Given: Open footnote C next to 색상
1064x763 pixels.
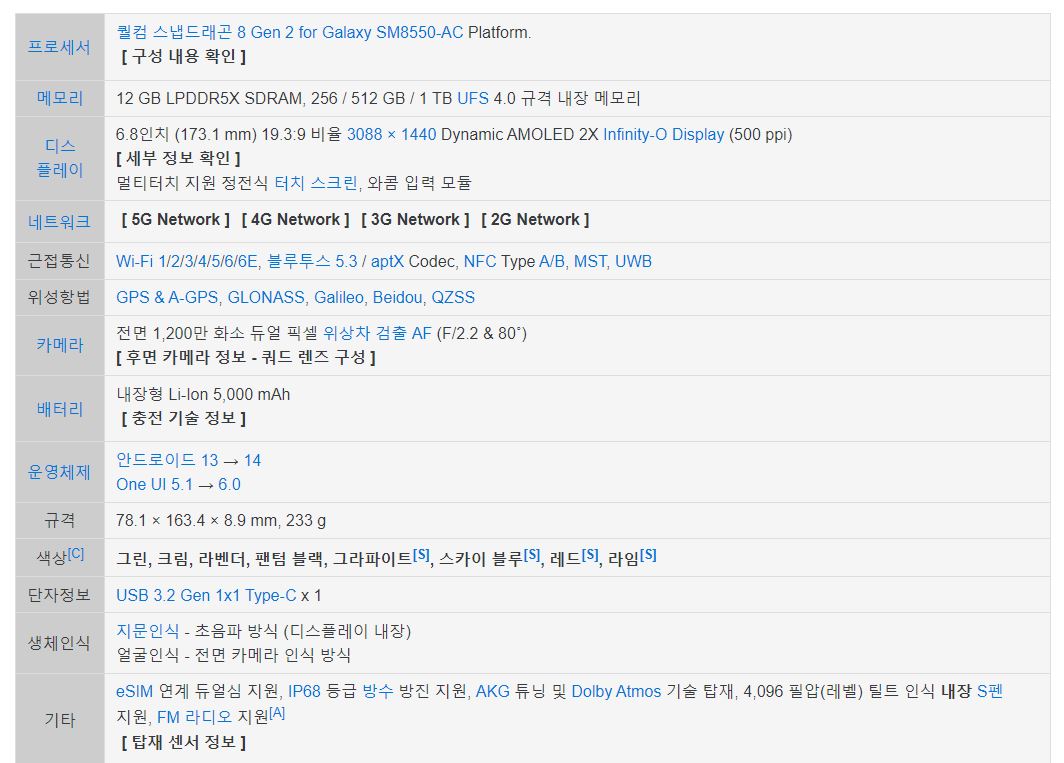Looking at the screenshot, I should coord(76,553).
